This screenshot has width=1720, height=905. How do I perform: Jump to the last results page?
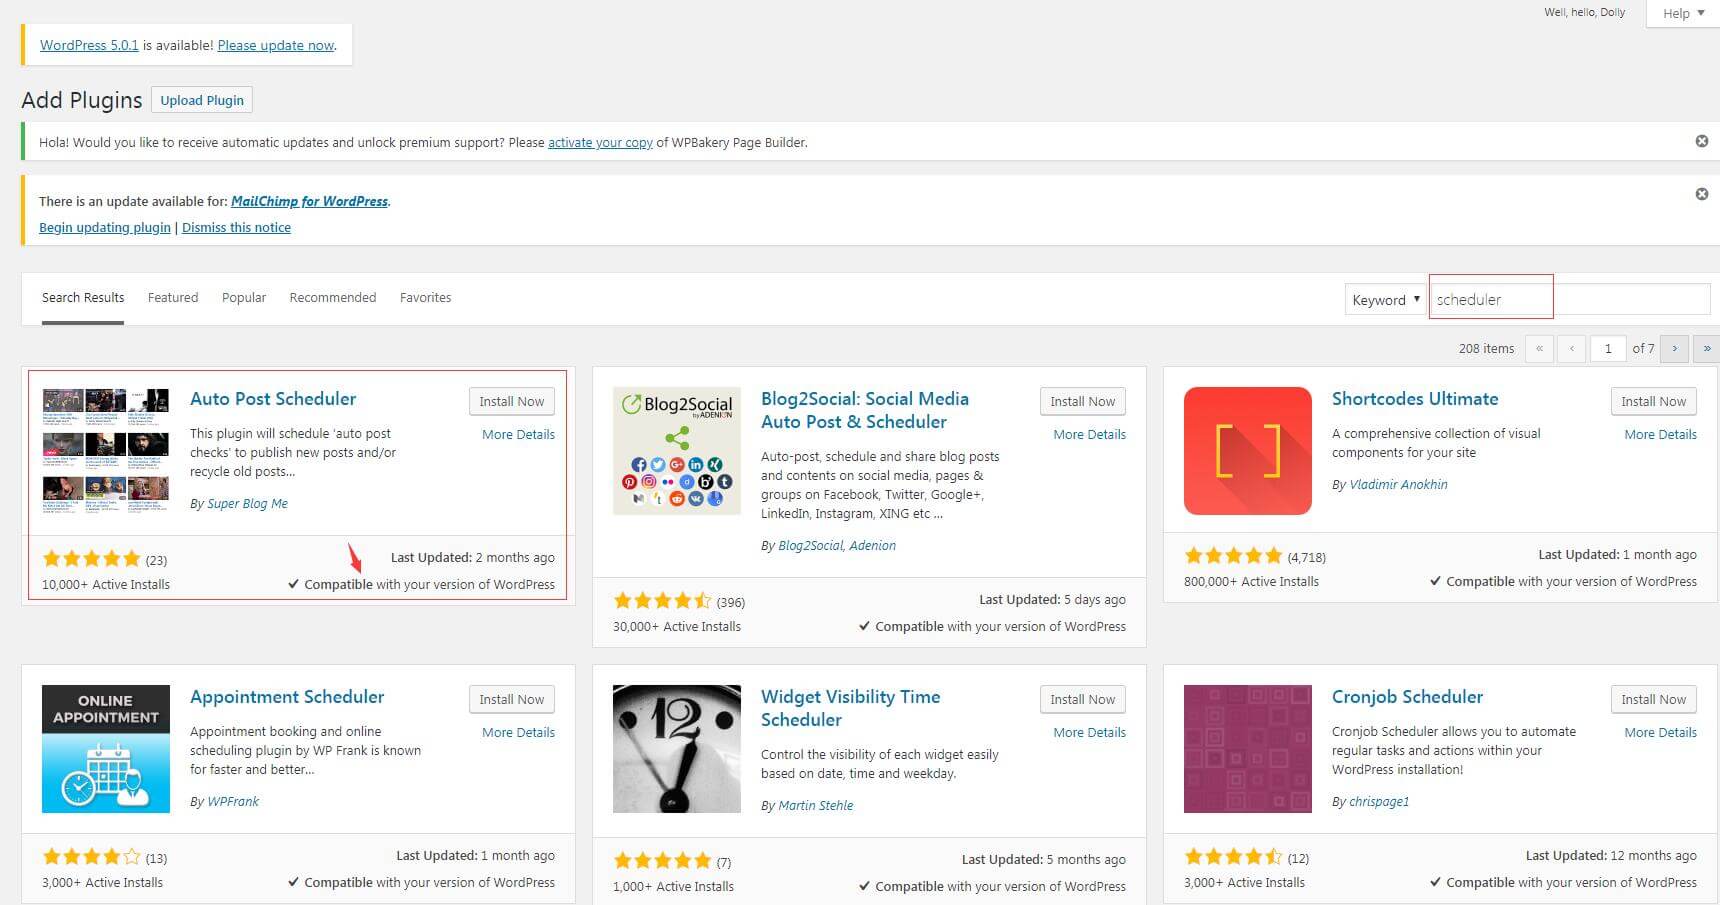pos(1706,348)
